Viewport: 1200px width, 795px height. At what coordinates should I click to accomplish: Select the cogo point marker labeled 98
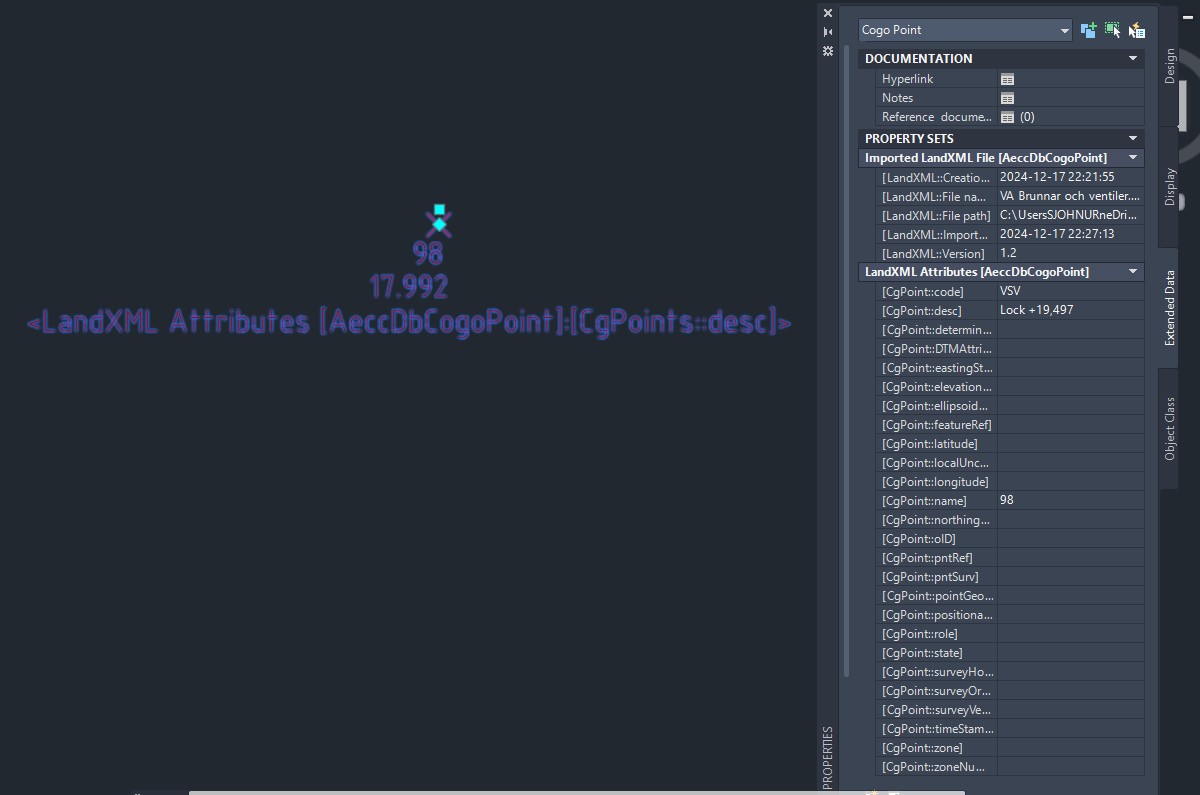tap(438, 222)
